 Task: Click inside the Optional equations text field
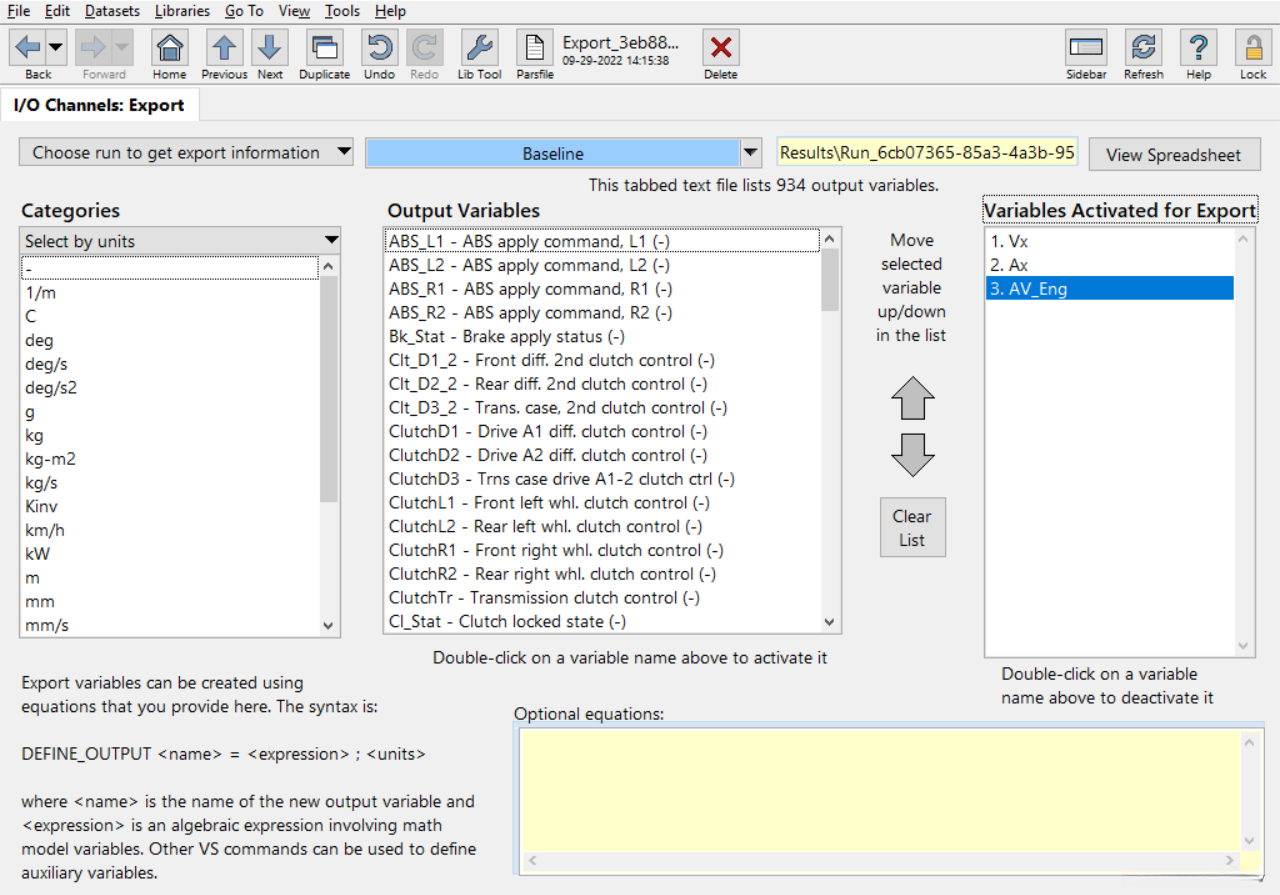[x=878, y=790]
